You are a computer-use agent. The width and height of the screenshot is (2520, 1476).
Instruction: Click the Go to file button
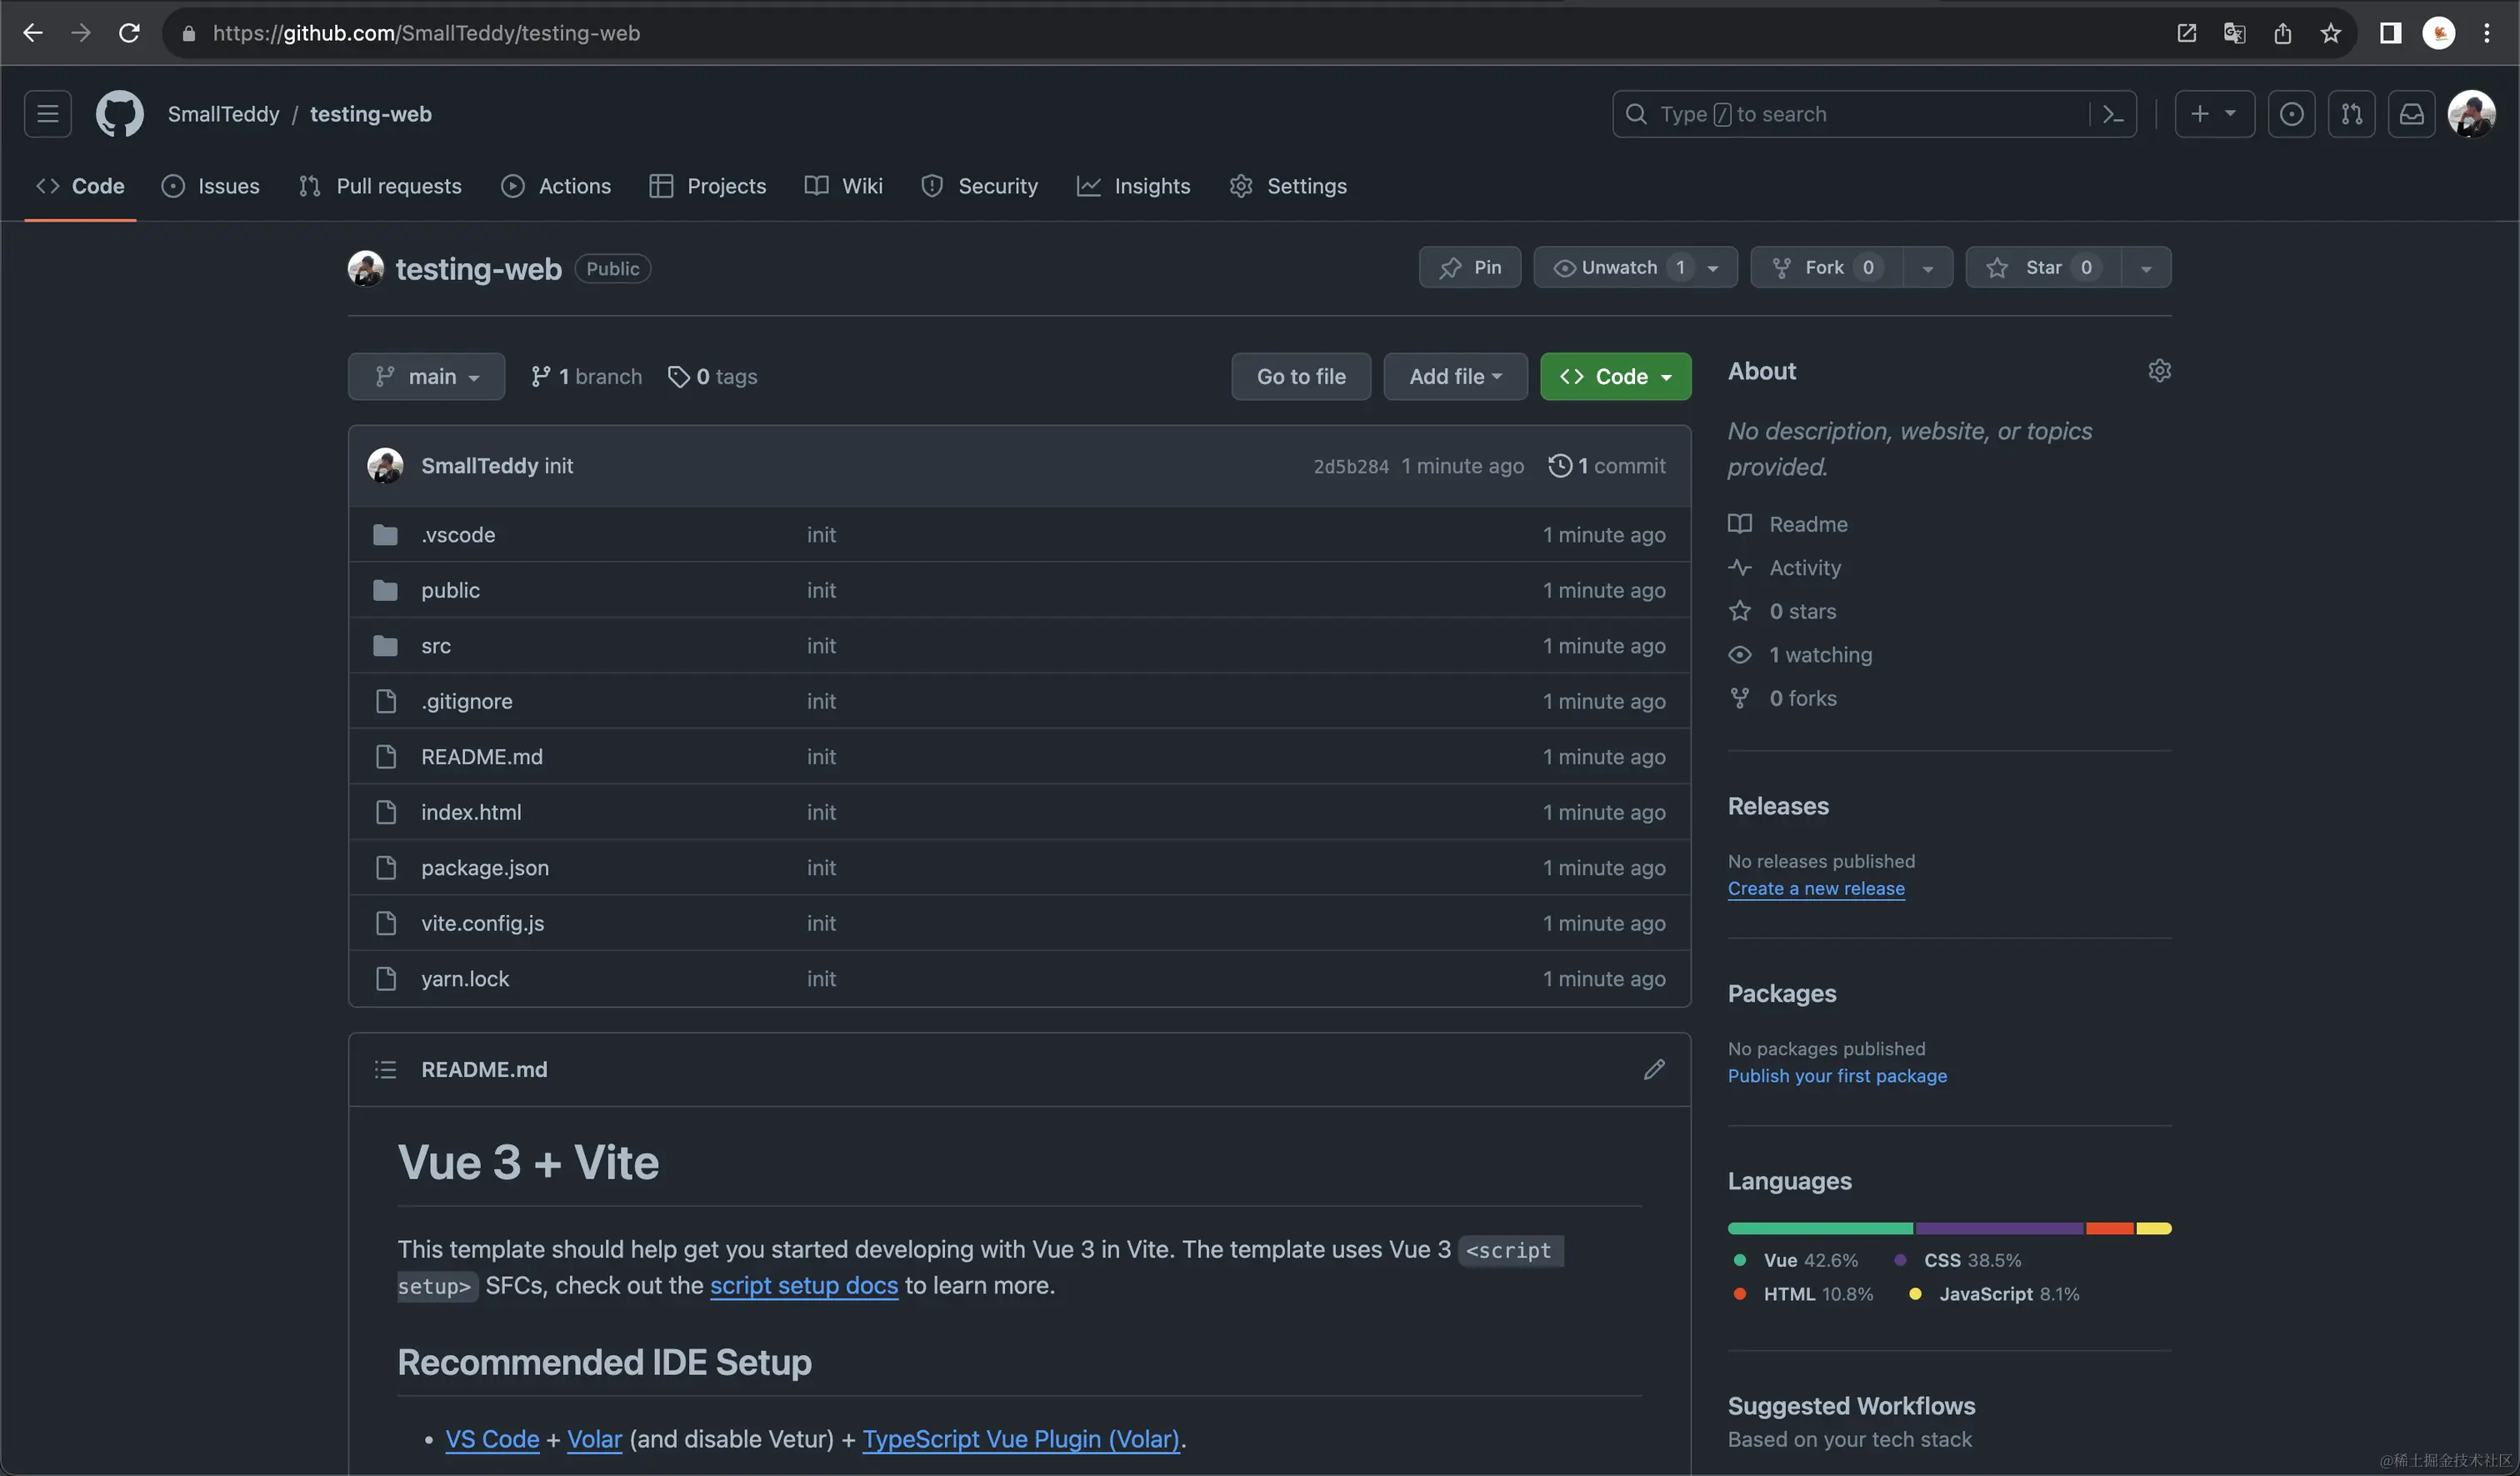1300,377
